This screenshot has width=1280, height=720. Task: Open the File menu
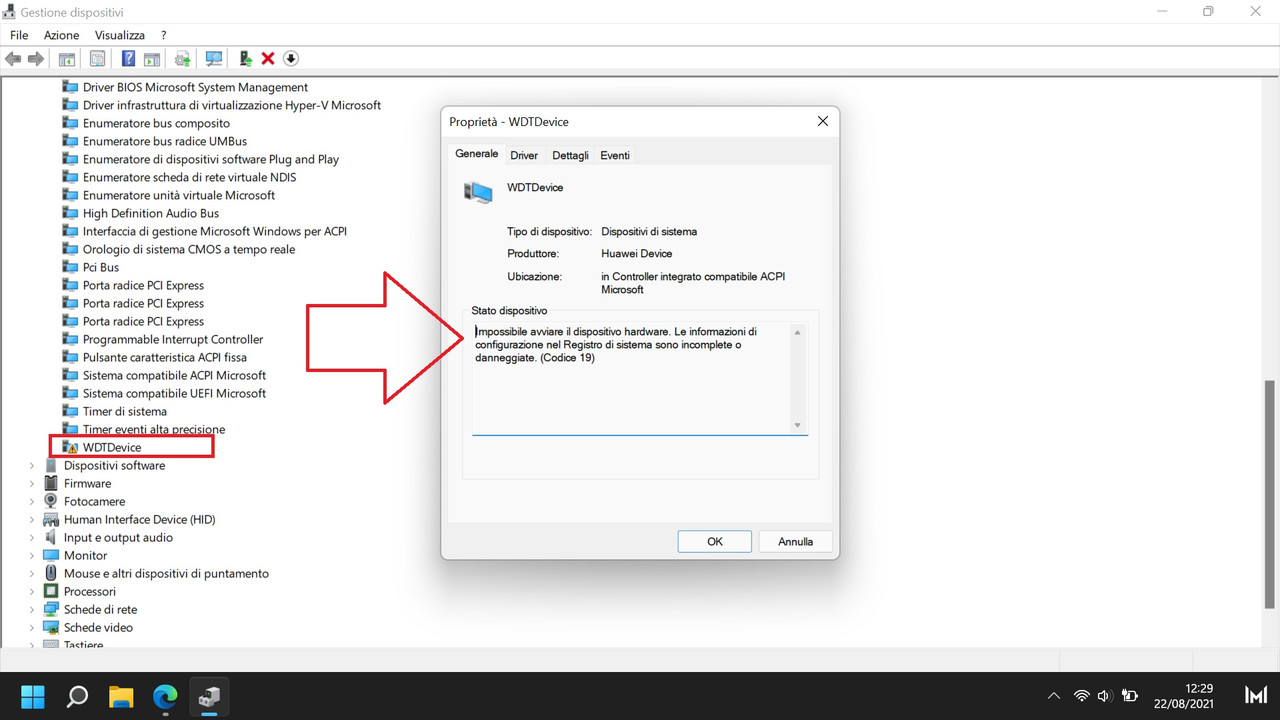coord(19,35)
